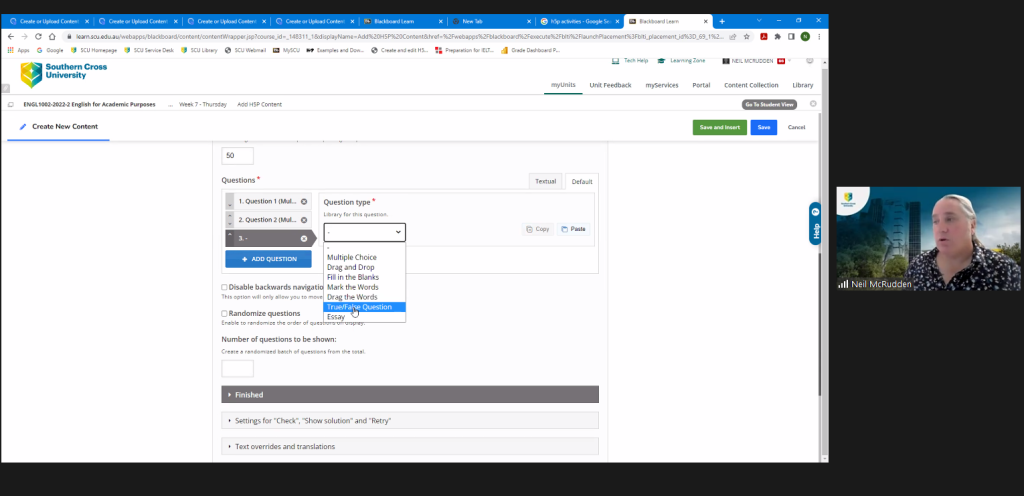This screenshot has height=496, width=1024.
Task: Tick the Randomize questions checkbox
Action: tap(224, 314)
